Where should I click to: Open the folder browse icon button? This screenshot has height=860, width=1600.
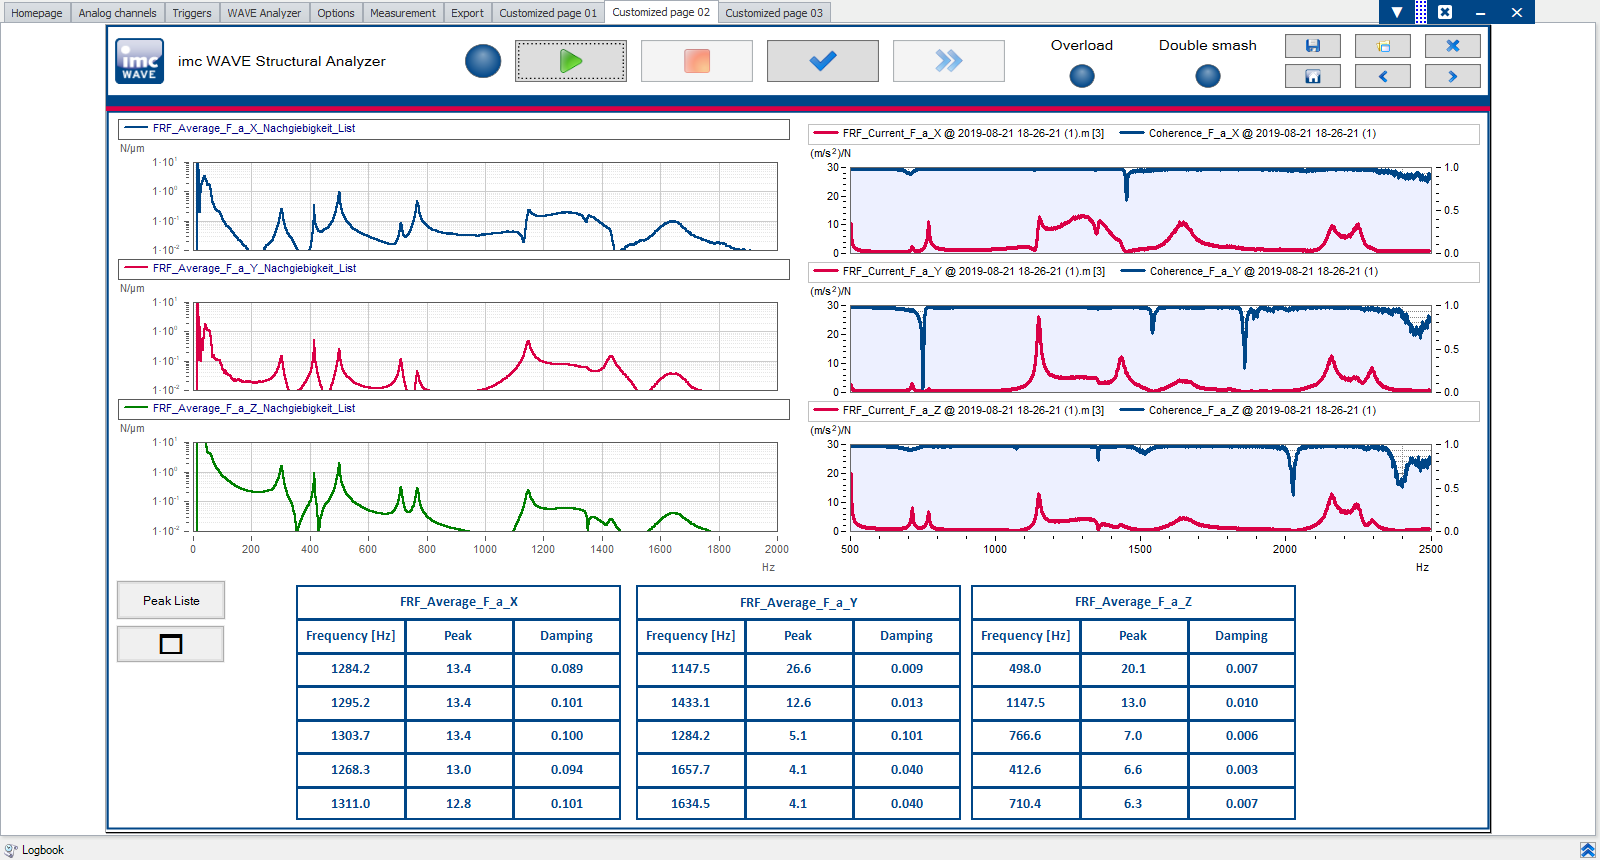click(x=1382, y=46)
